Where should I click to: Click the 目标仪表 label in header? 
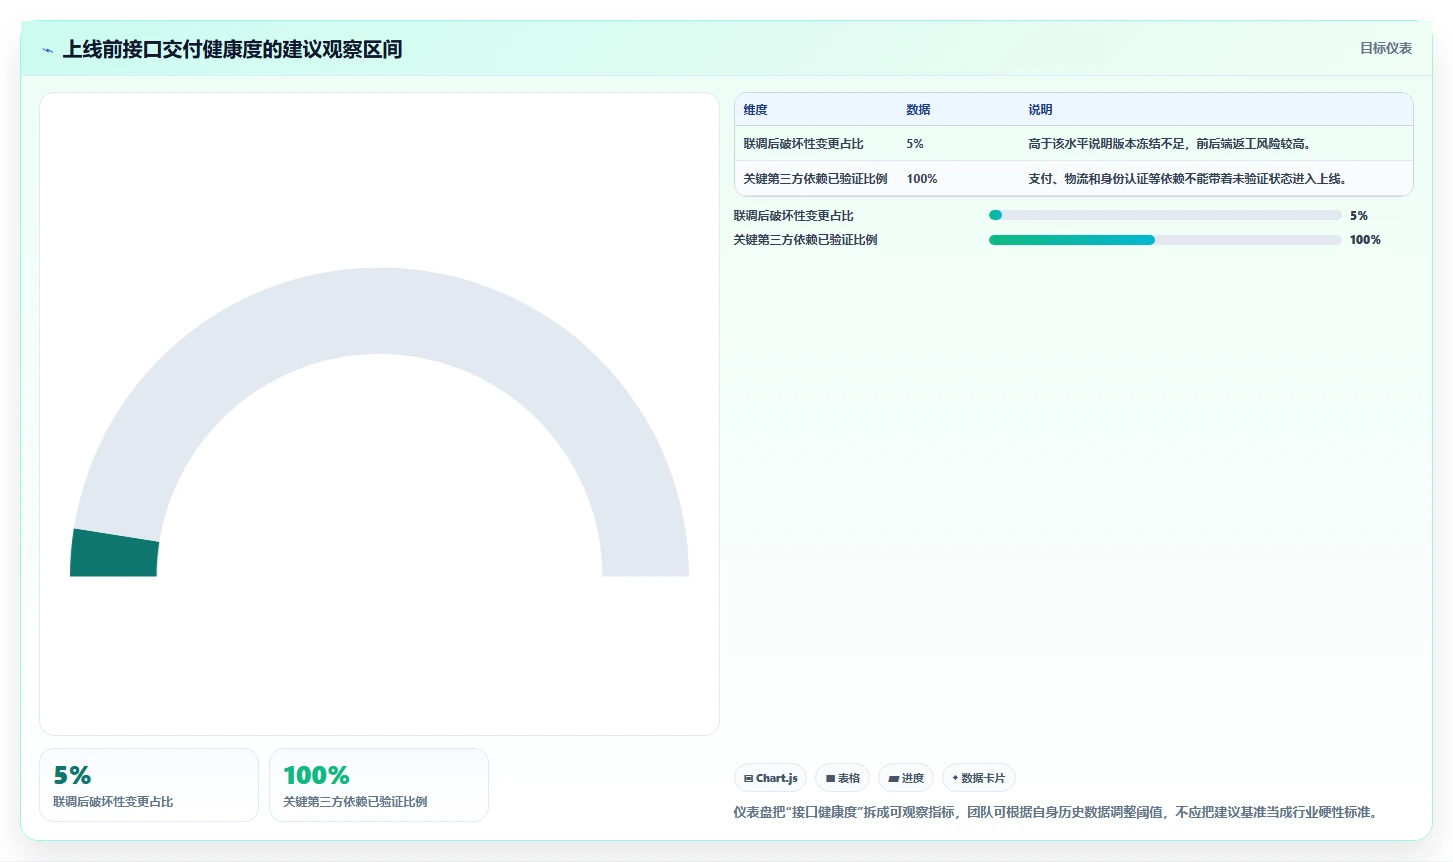tap(1385, 48)
